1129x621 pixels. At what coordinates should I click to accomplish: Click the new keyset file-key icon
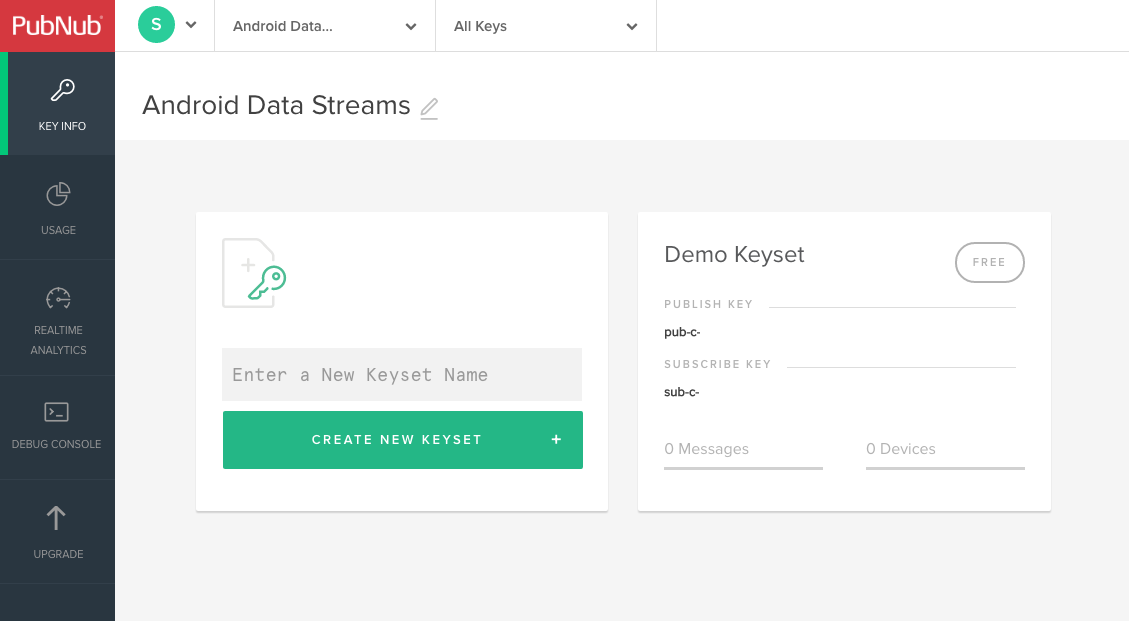[x=254, y=273]
